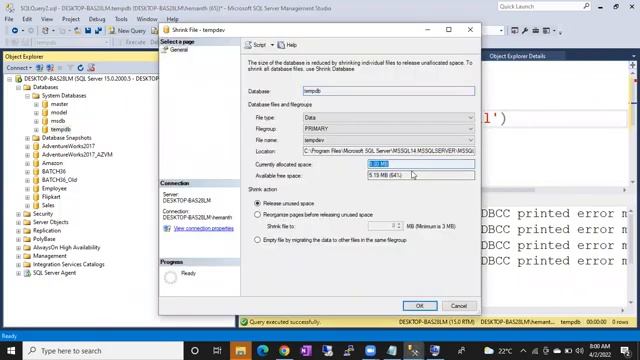Screen dimensions: 640x360
Task: Click the Cortana circle icon on taskbar
Action: click(195, 351)
